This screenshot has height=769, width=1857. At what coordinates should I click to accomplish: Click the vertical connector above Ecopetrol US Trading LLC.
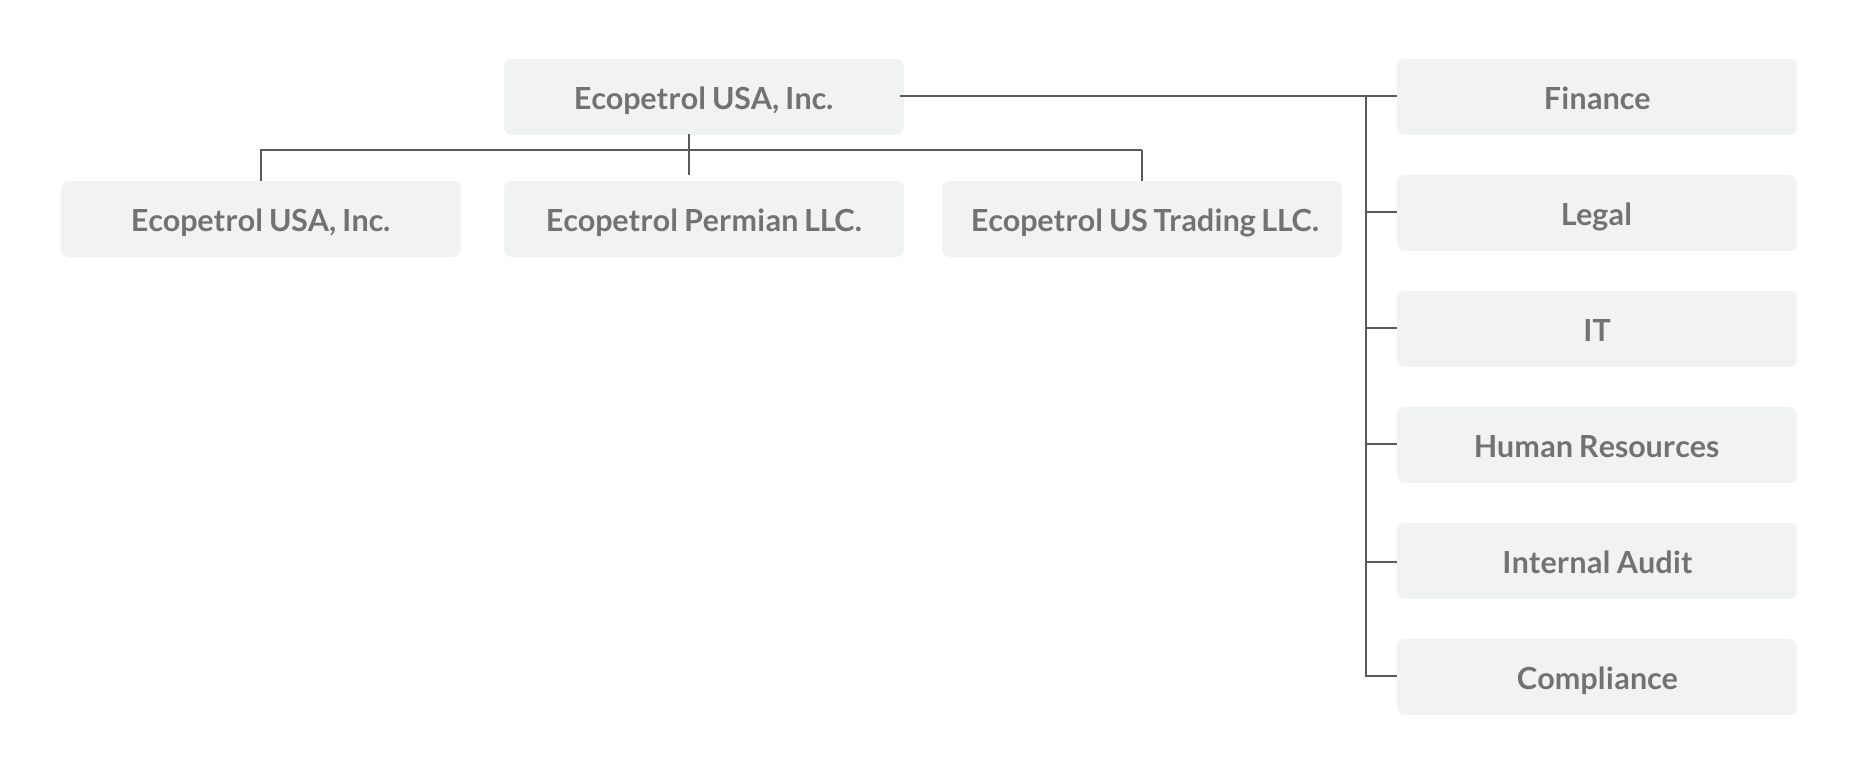point(1142,165)
